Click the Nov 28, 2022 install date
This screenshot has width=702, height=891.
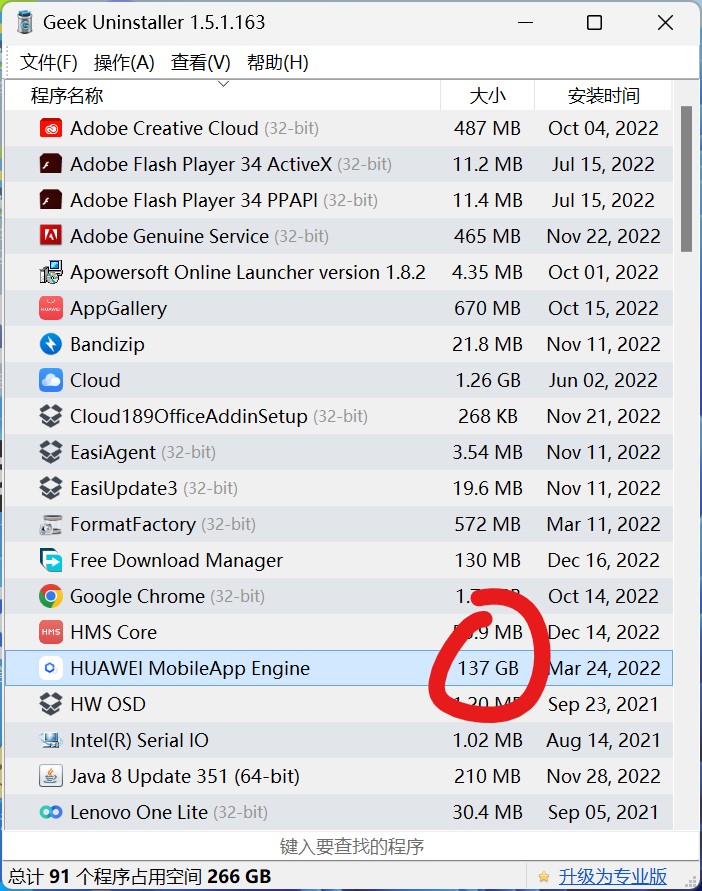click(604, 776)
